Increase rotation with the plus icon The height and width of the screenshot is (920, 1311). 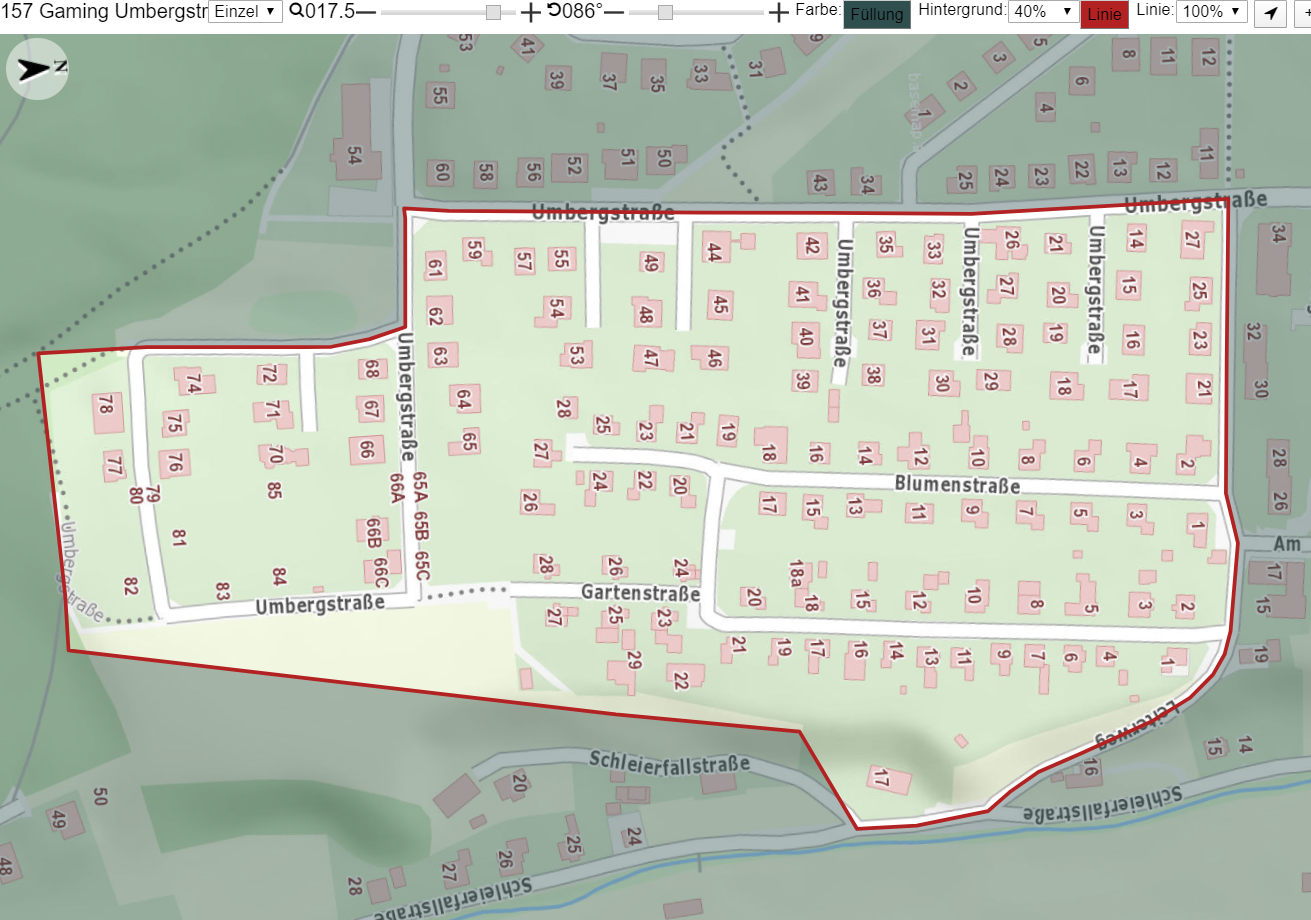coord(779,12)
